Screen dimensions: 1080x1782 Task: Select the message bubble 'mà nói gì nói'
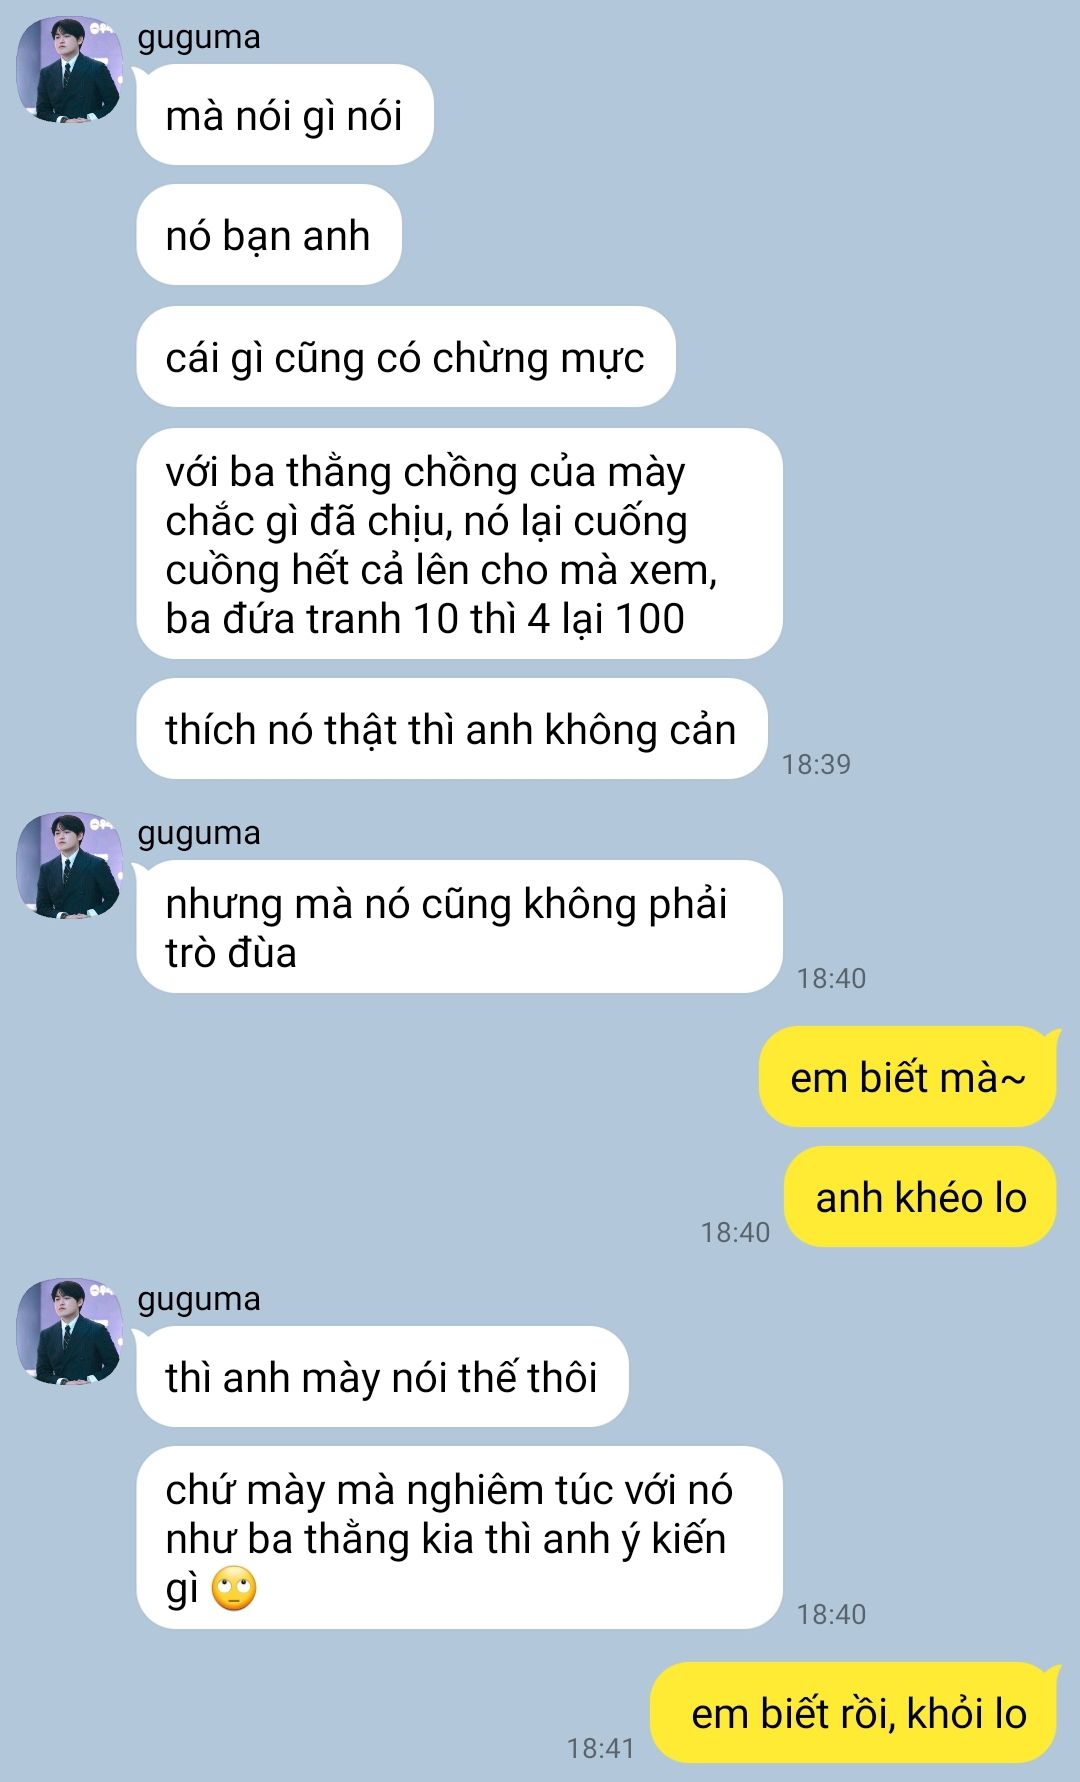tap(285, 115)
